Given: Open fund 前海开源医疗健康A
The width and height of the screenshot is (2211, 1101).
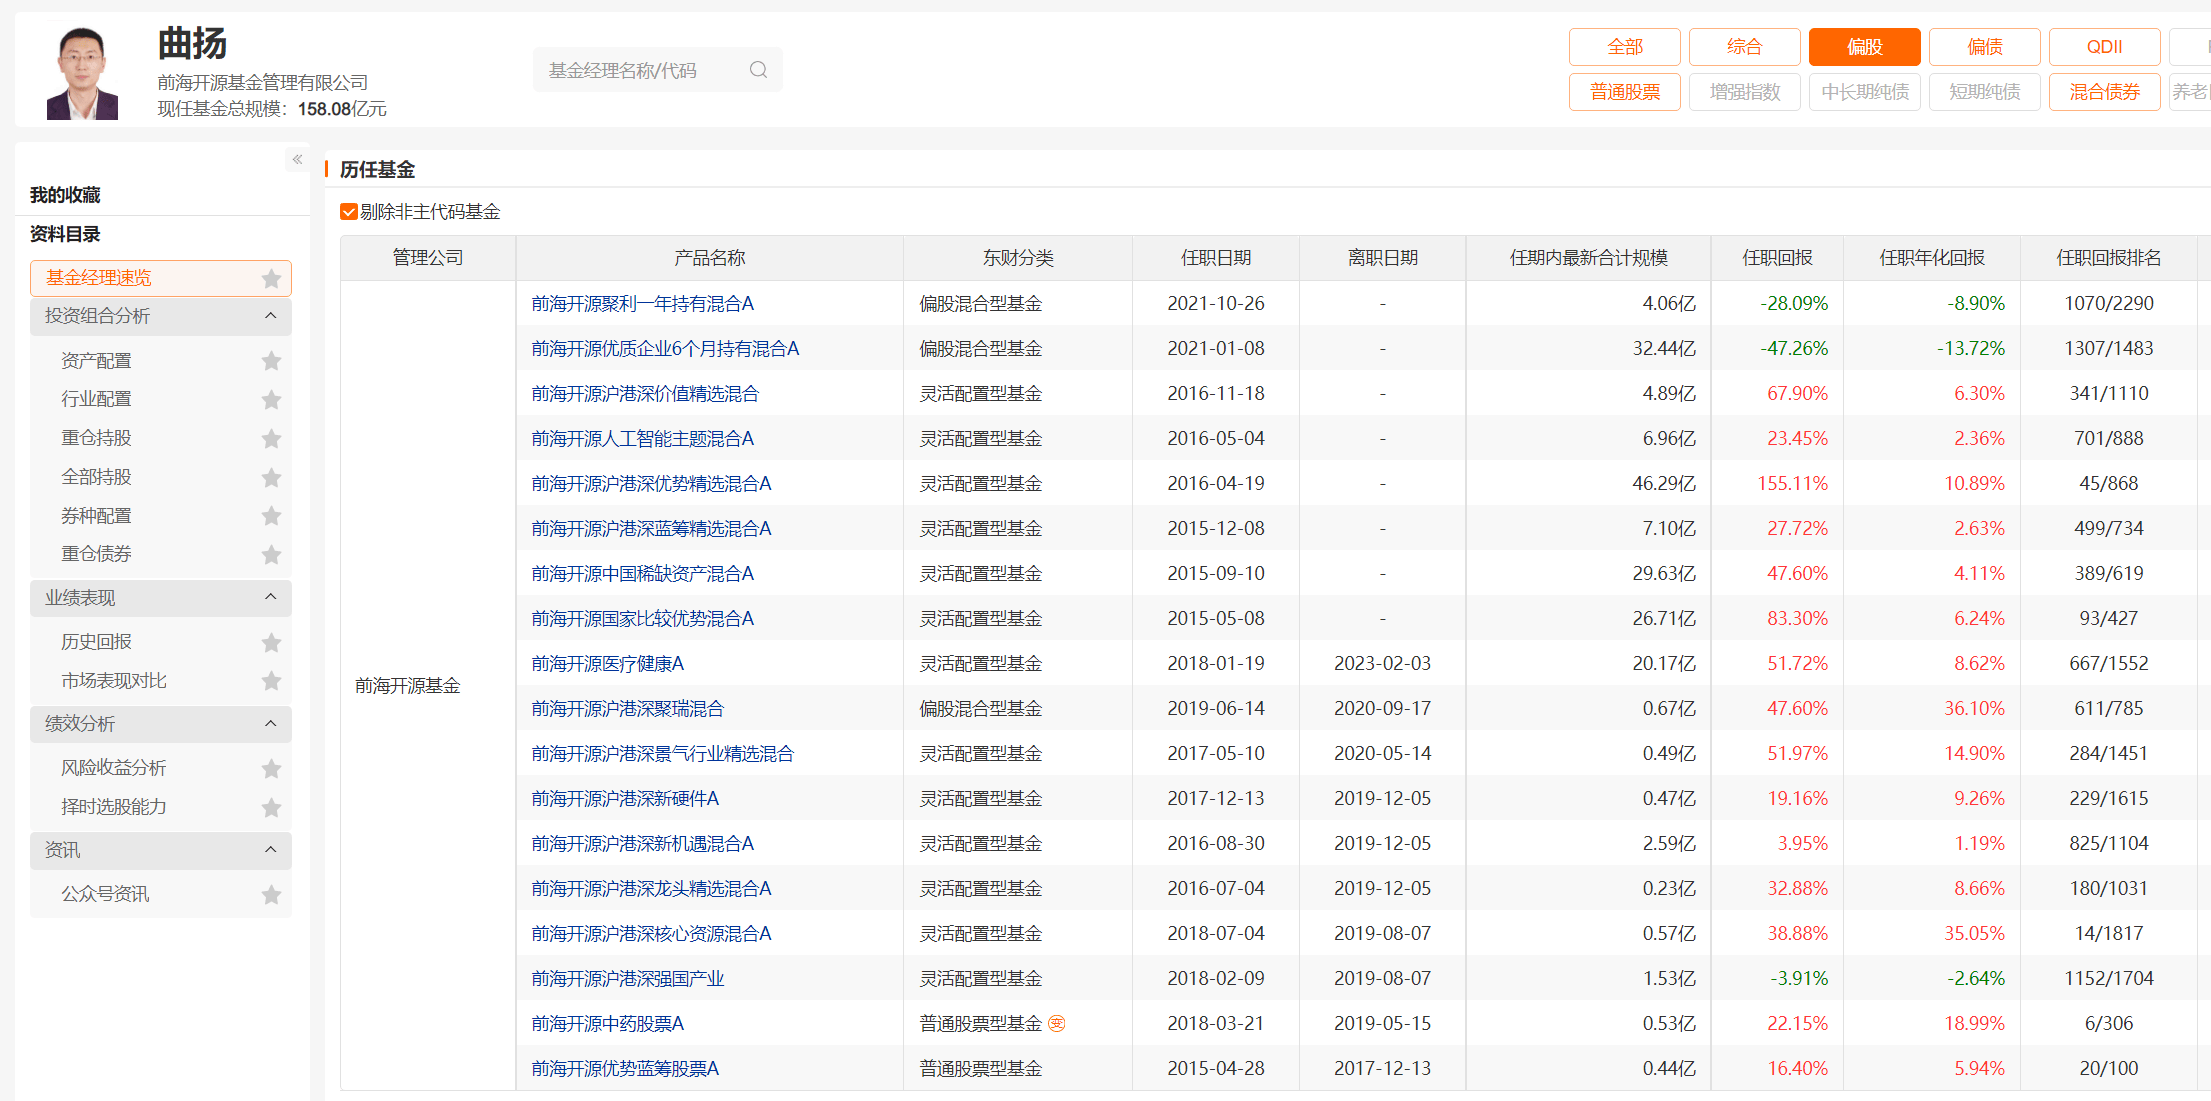Looking at the screenshot, I should pos(608,663).
